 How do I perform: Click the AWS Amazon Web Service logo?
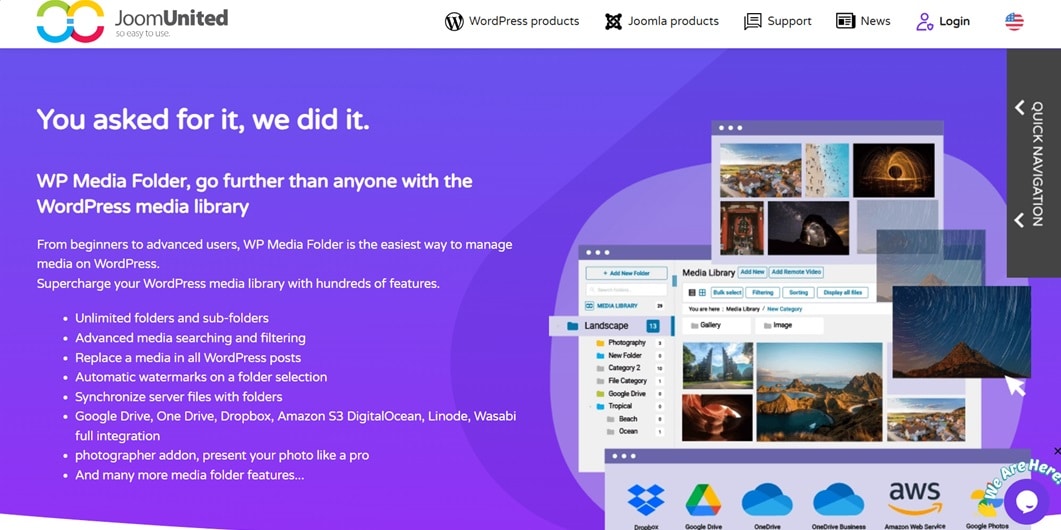914,499
